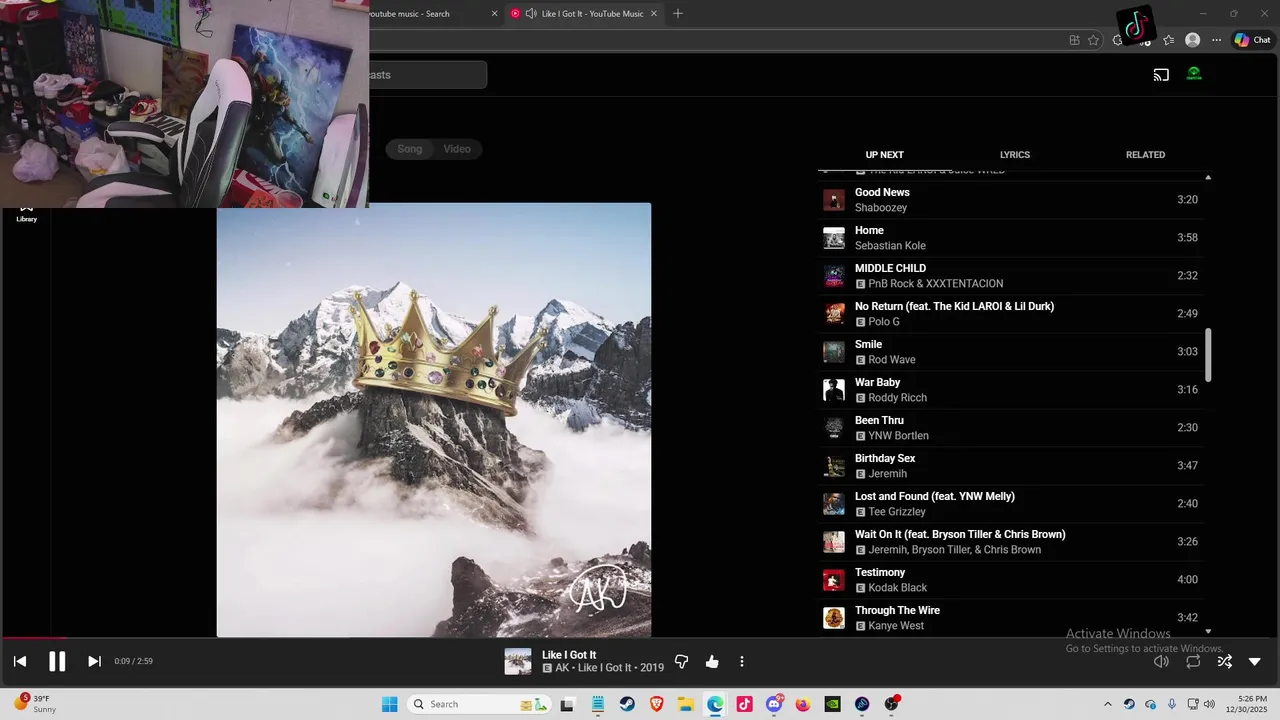
Task: Click the now-playing thumbnail in player bar
Action: tap(518, 661)
